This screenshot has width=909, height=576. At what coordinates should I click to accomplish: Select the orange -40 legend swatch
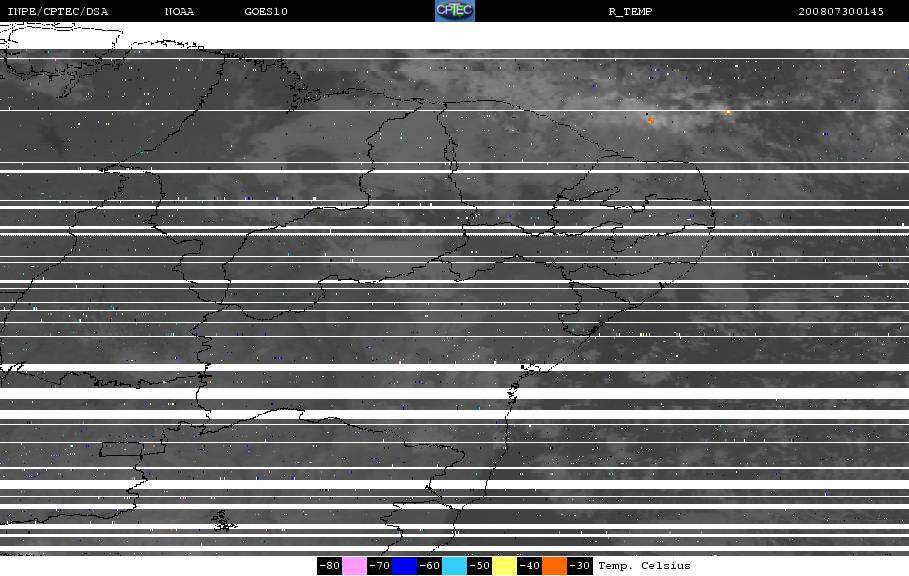(x=554, y=566)
